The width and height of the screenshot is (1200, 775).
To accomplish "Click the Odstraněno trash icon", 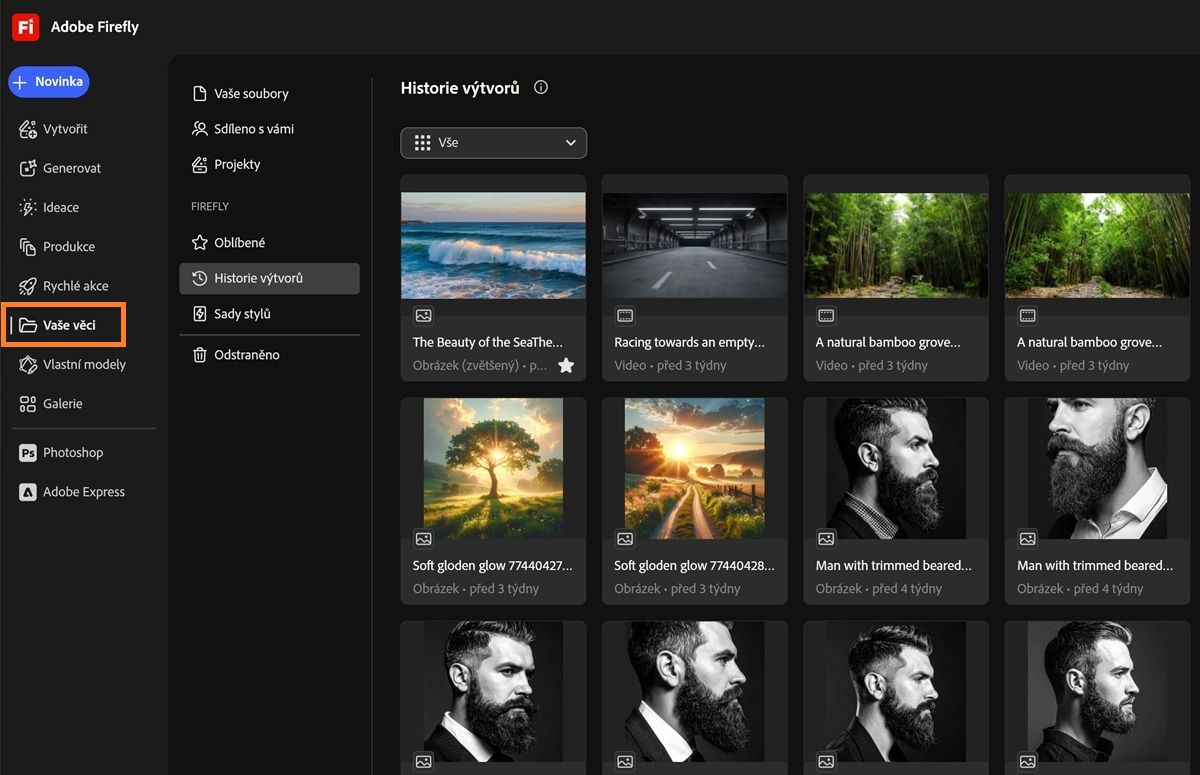I will [199, 354].
